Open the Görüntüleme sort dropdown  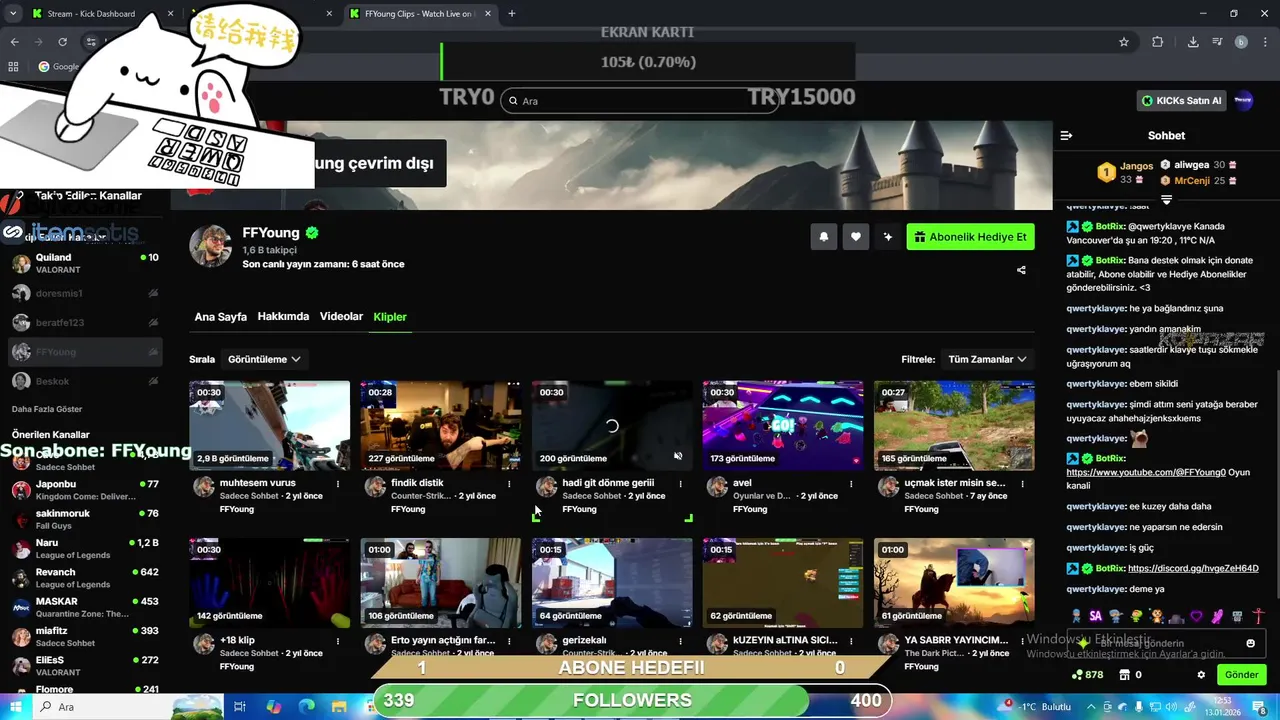click(x=264, y=359)
